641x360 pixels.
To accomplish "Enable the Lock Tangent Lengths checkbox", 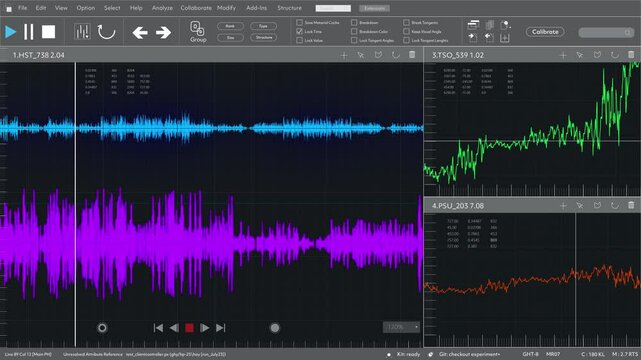I will click(406, 40).
